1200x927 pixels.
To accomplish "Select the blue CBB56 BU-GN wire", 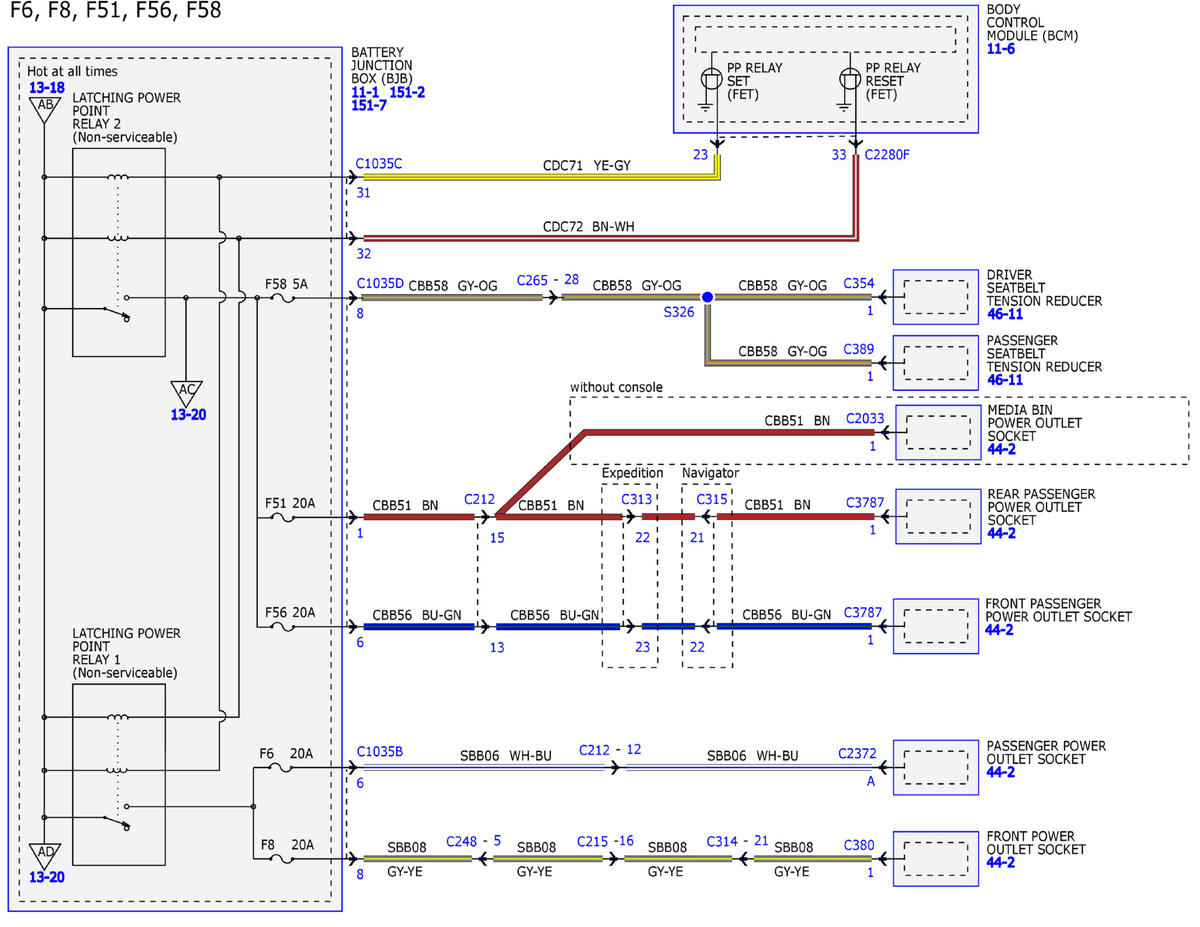I will pos(420,627).
